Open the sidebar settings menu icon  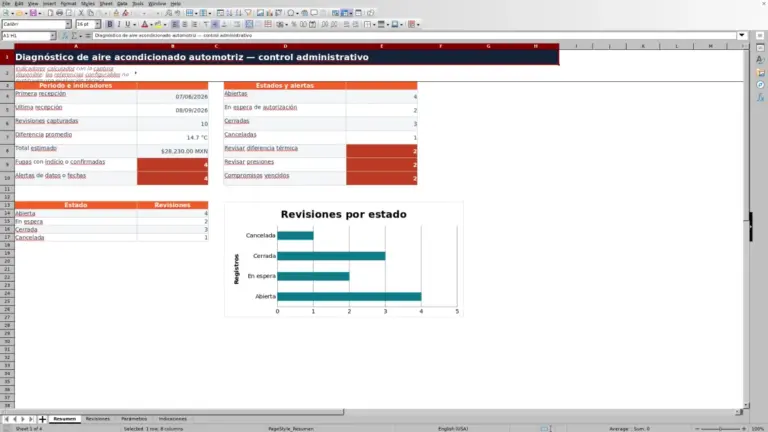tap(760, 36)
